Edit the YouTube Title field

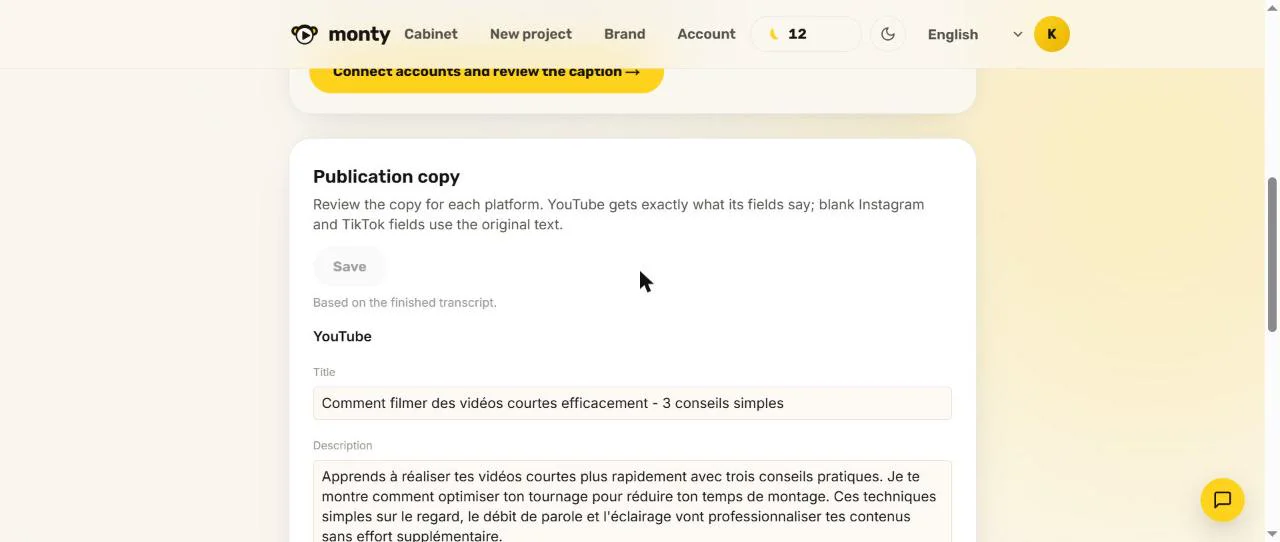point(632,403)
